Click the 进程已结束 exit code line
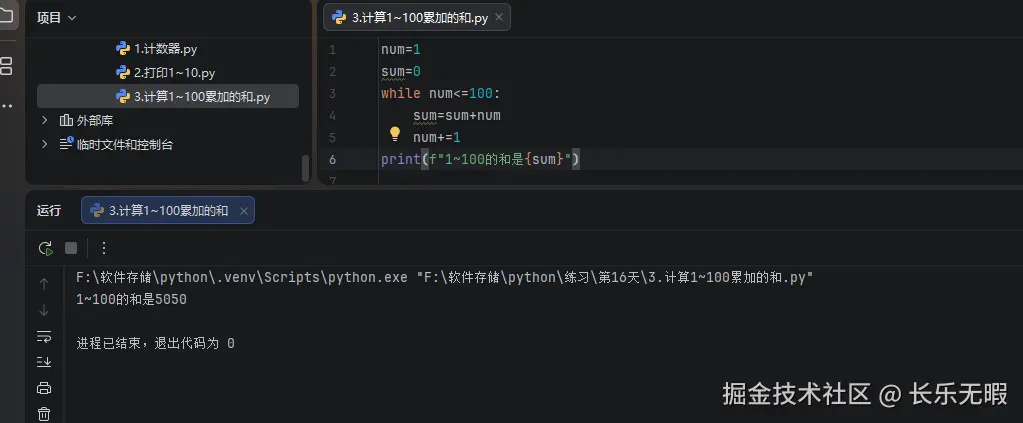1023x423 pixels. (x=155, y=343)
